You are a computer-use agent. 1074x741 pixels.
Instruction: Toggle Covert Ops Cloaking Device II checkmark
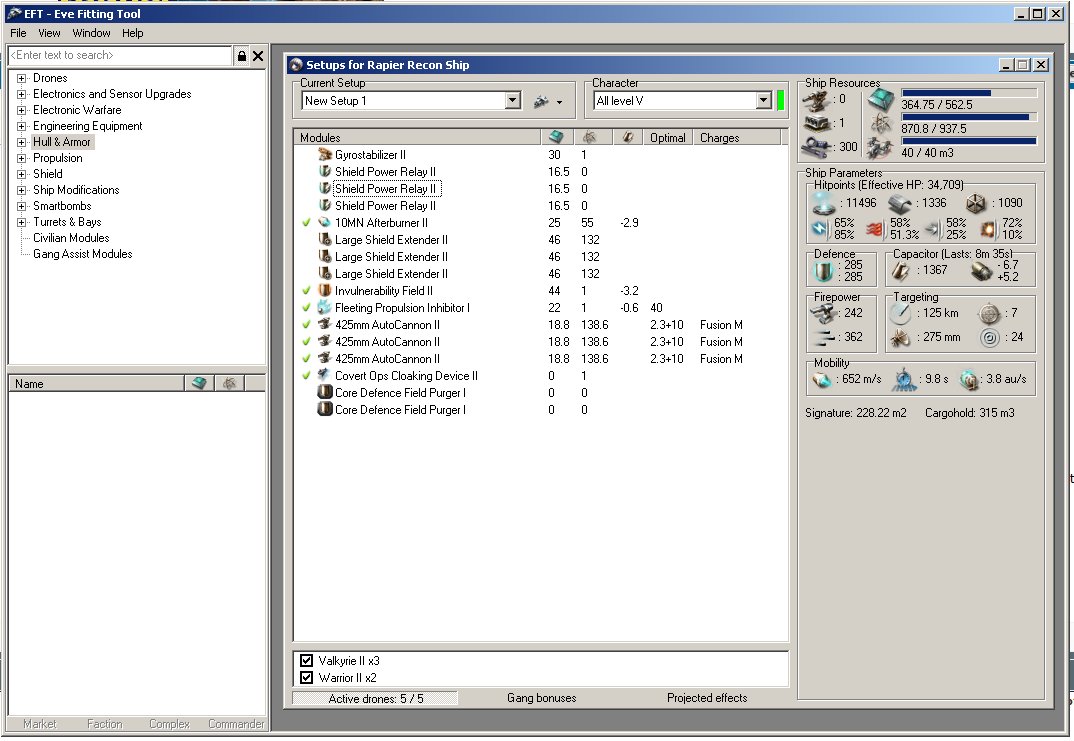(306, 375)
